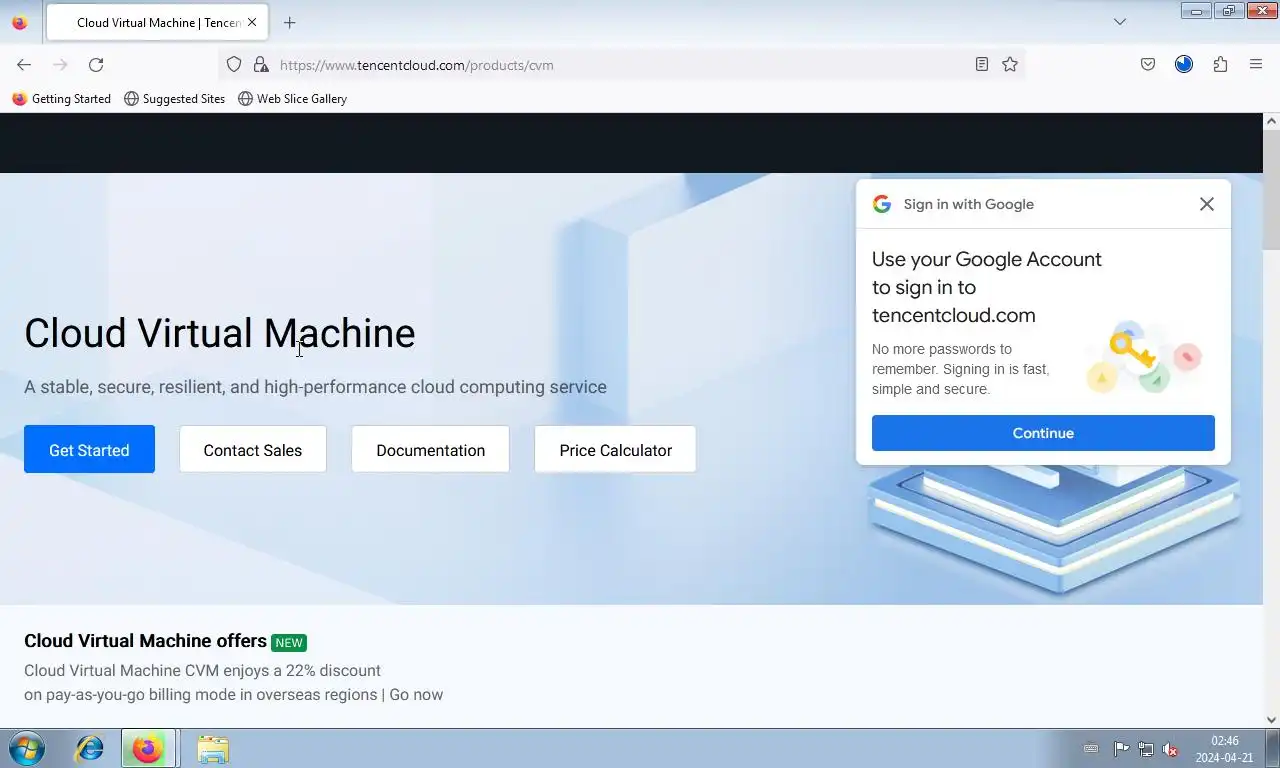Bookmark this page with the star icon

pos(1010,64)
